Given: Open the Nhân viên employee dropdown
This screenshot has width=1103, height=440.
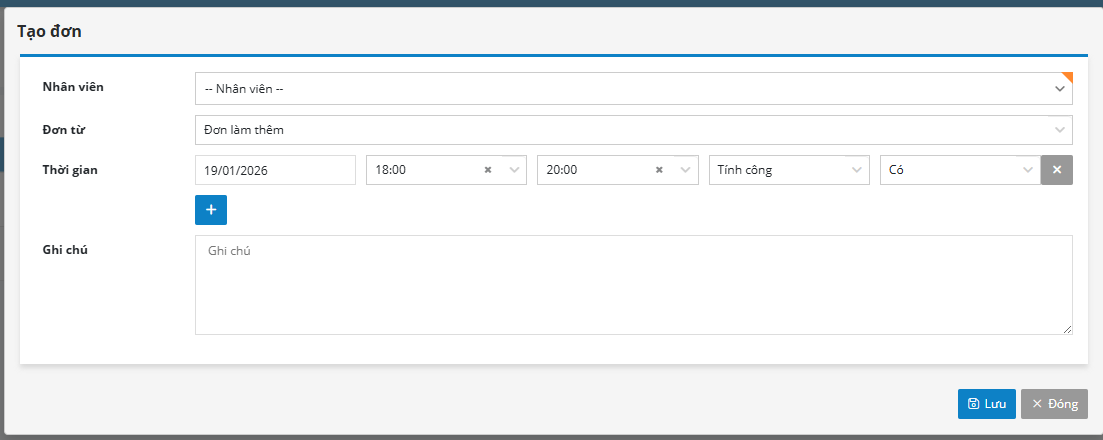Looking at the screenshot, I should [x=632, y=88].
